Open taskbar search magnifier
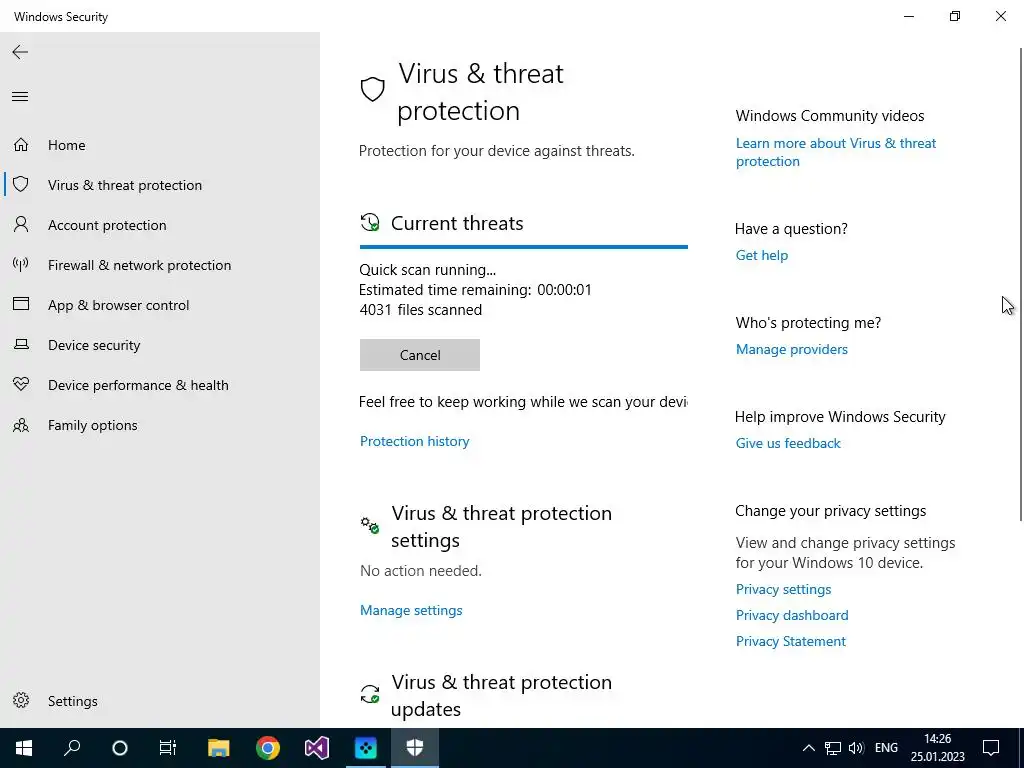1024x768 pixels. pos(72,748)
